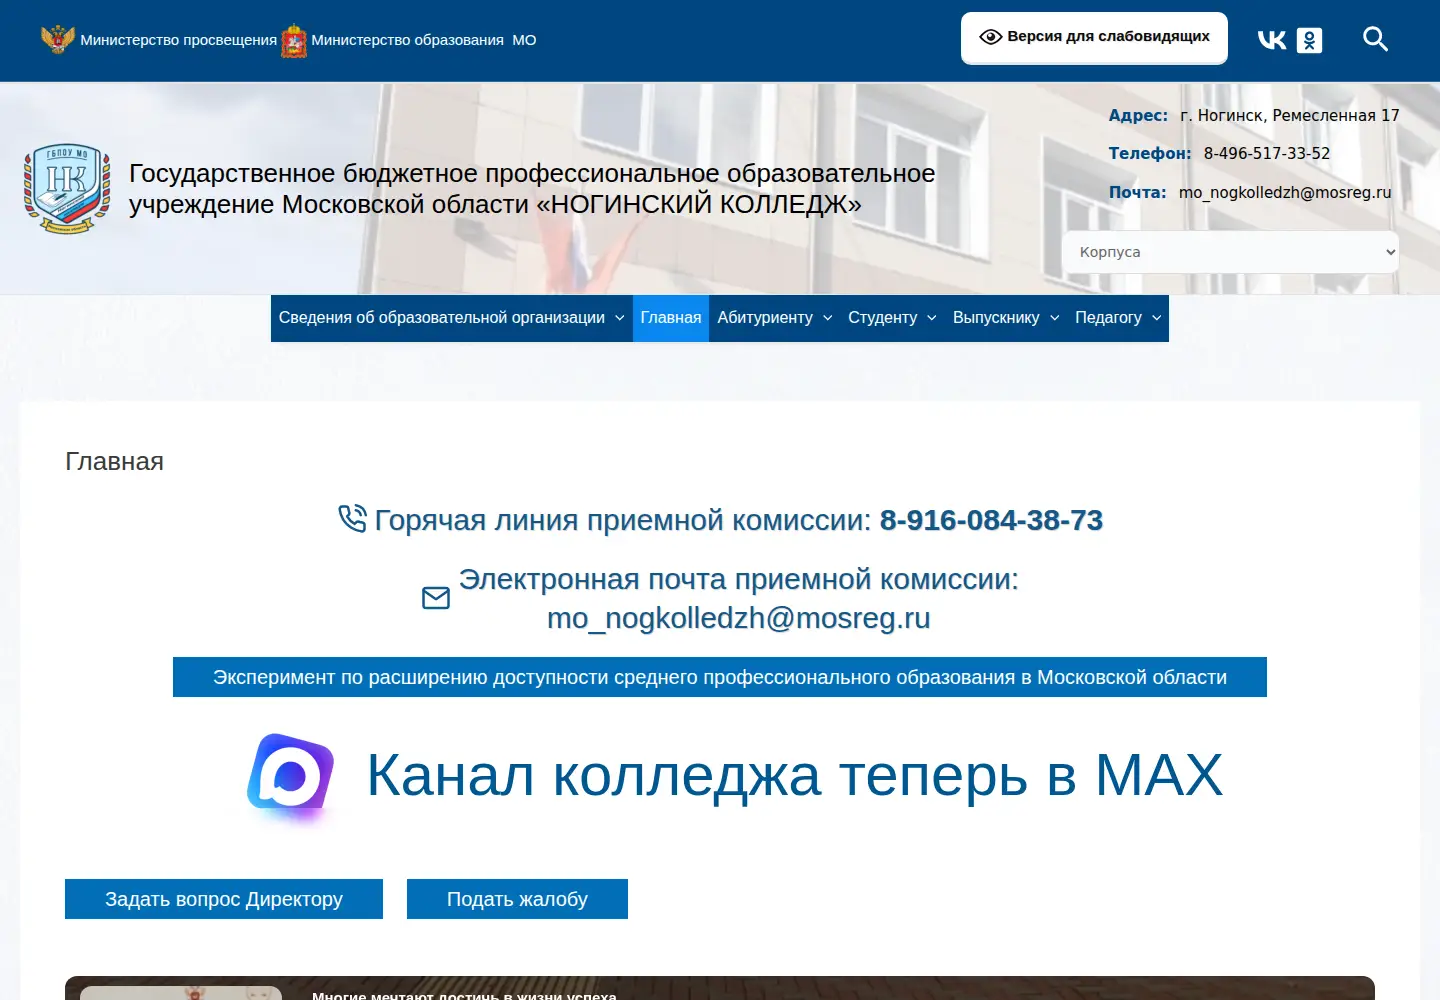Click the hotline phone icon

(x=352, y=518)
